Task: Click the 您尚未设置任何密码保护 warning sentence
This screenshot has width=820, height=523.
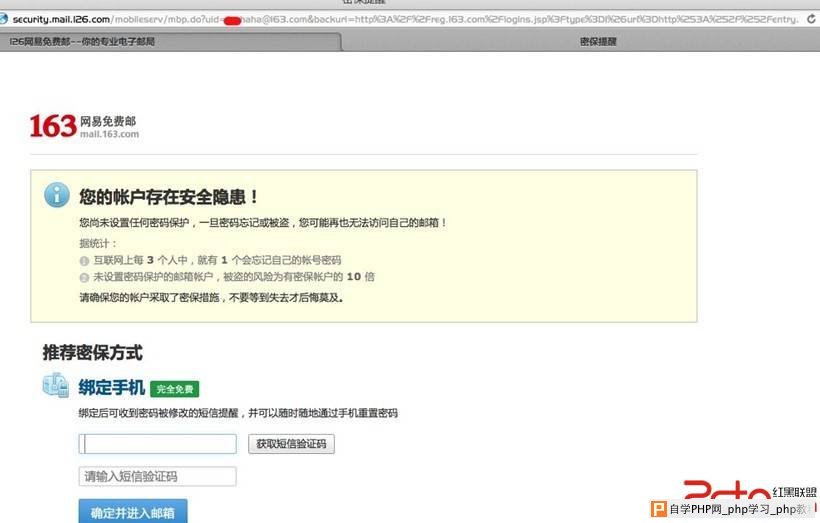Action: point(263,223)
